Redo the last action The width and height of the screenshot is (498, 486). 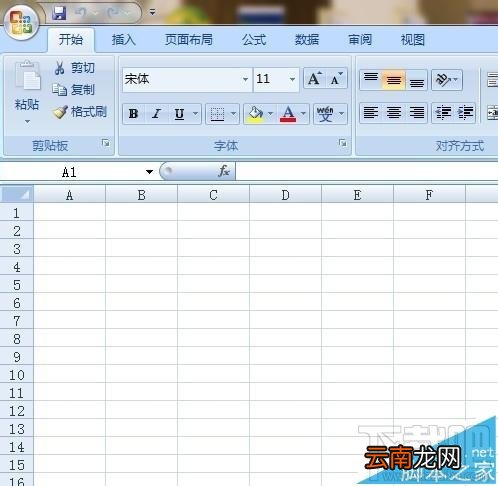113,13
